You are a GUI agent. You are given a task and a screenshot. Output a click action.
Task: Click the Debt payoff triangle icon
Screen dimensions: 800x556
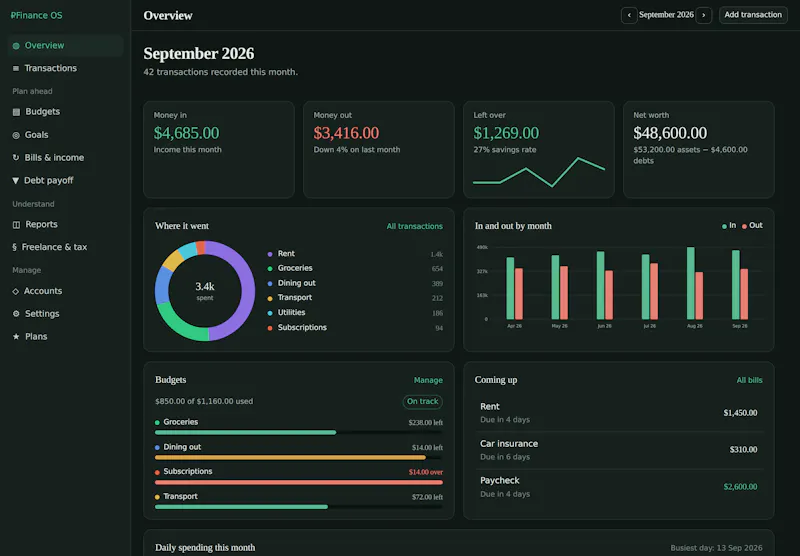(x=15, y=181)
